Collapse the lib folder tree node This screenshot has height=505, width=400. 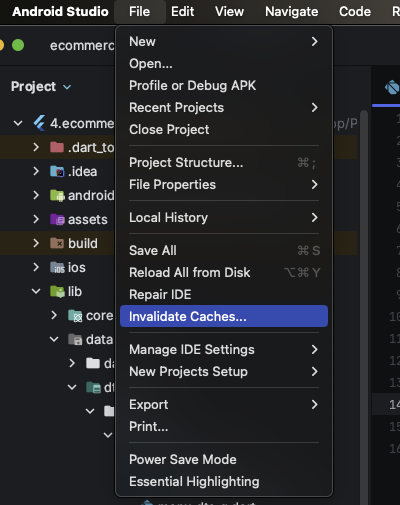pos(36,291)
